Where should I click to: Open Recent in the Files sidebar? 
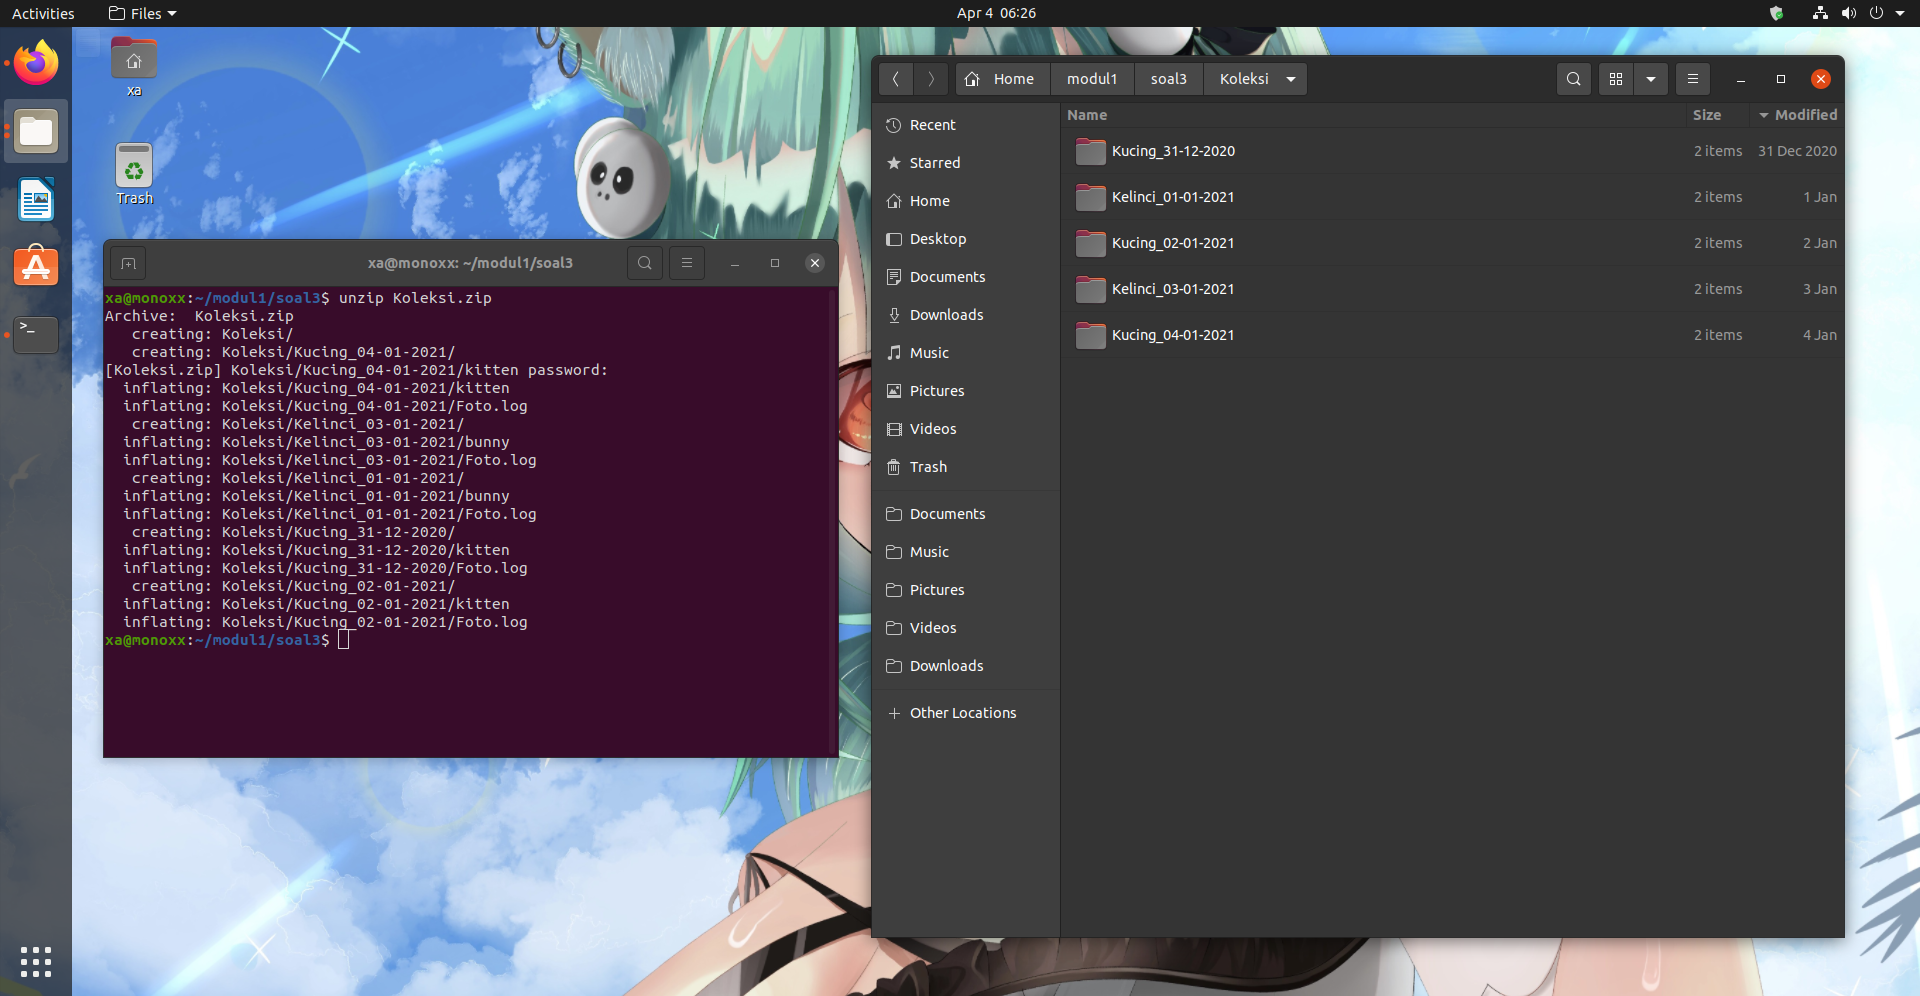(966, 125)
